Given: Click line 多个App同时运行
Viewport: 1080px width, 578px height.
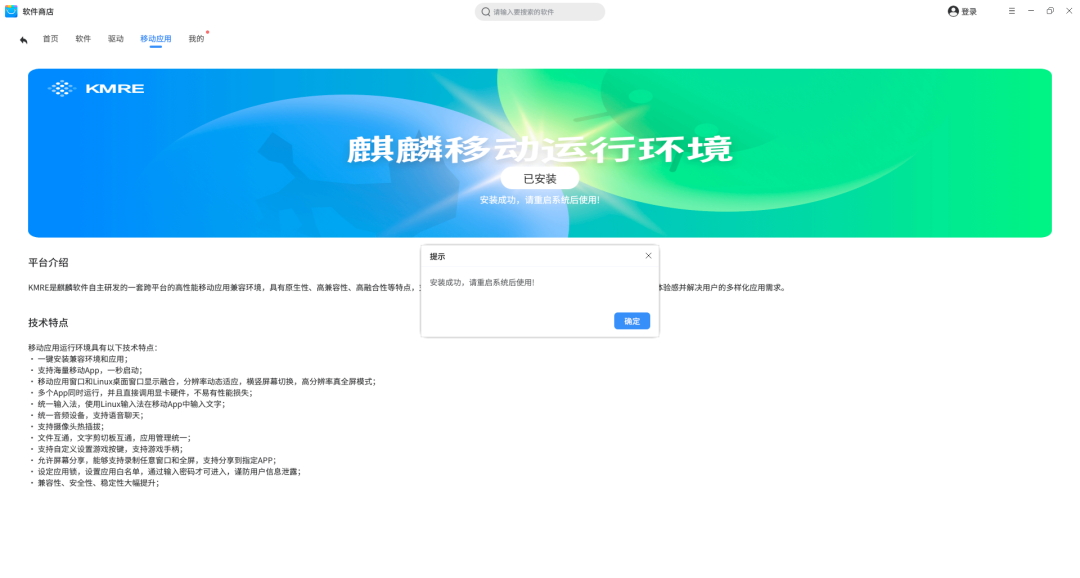Looking at the screenshot, I should tap(145, 393).
